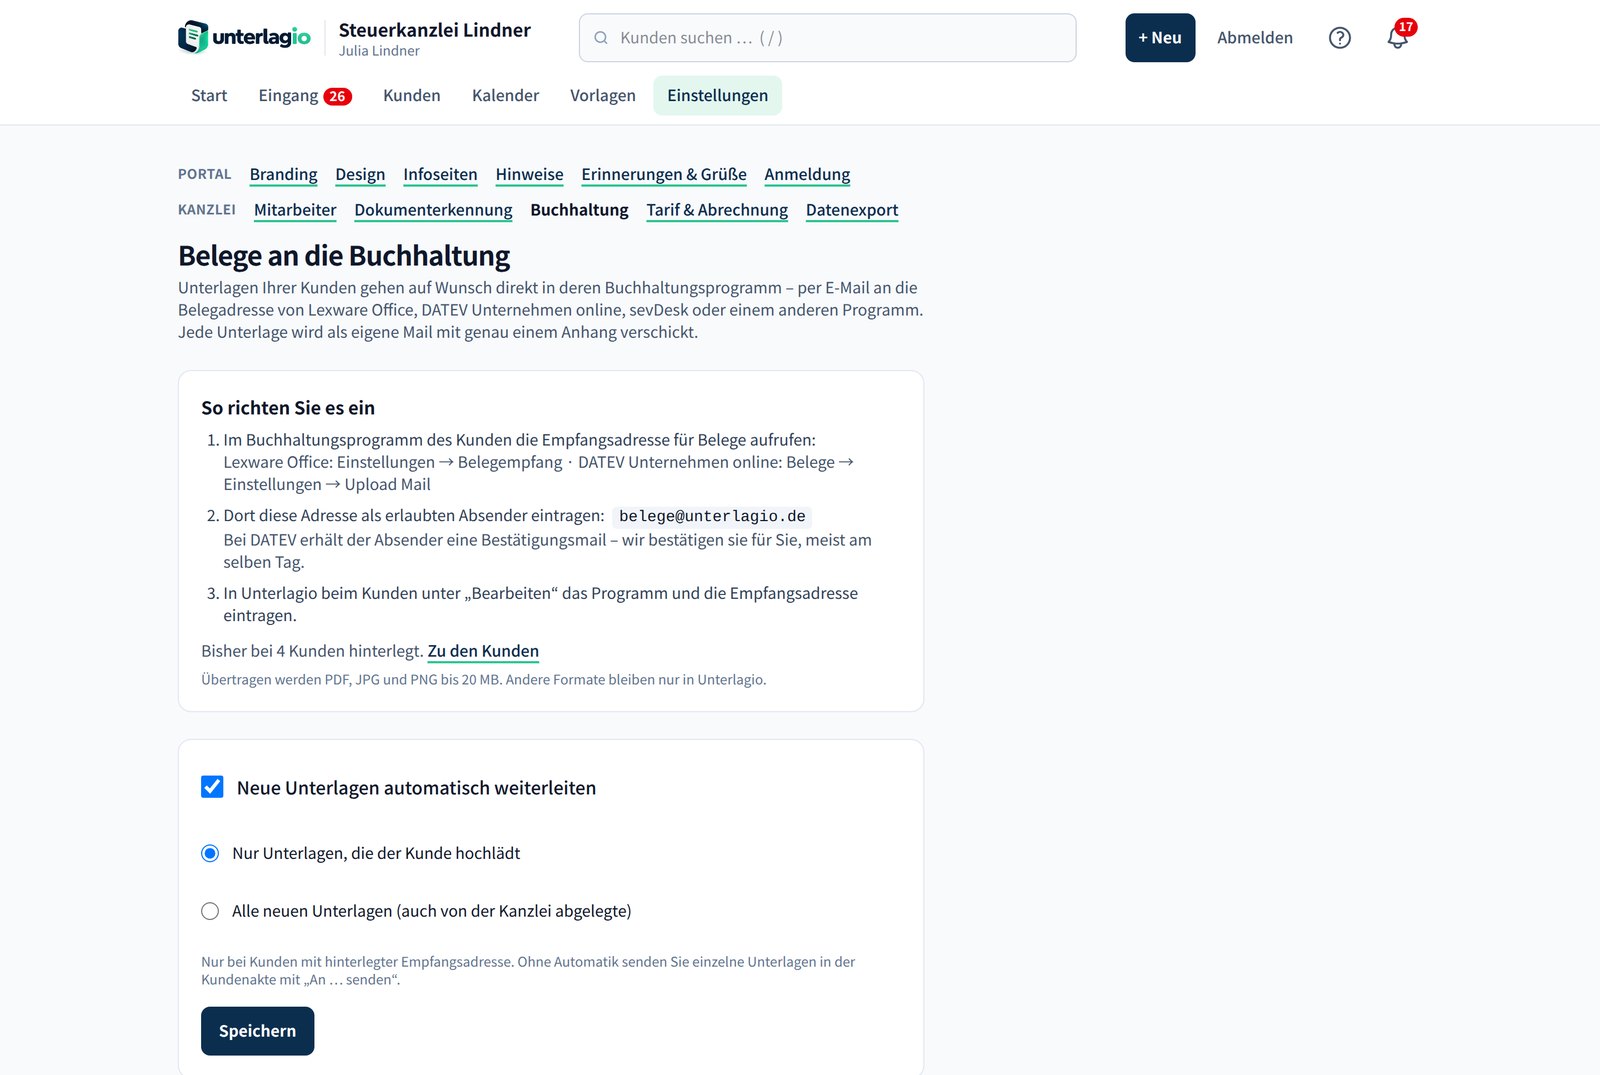The image size is (1600, 1075).
Task: Click the belege@unterlagio.de address
Action: [712, 517]
